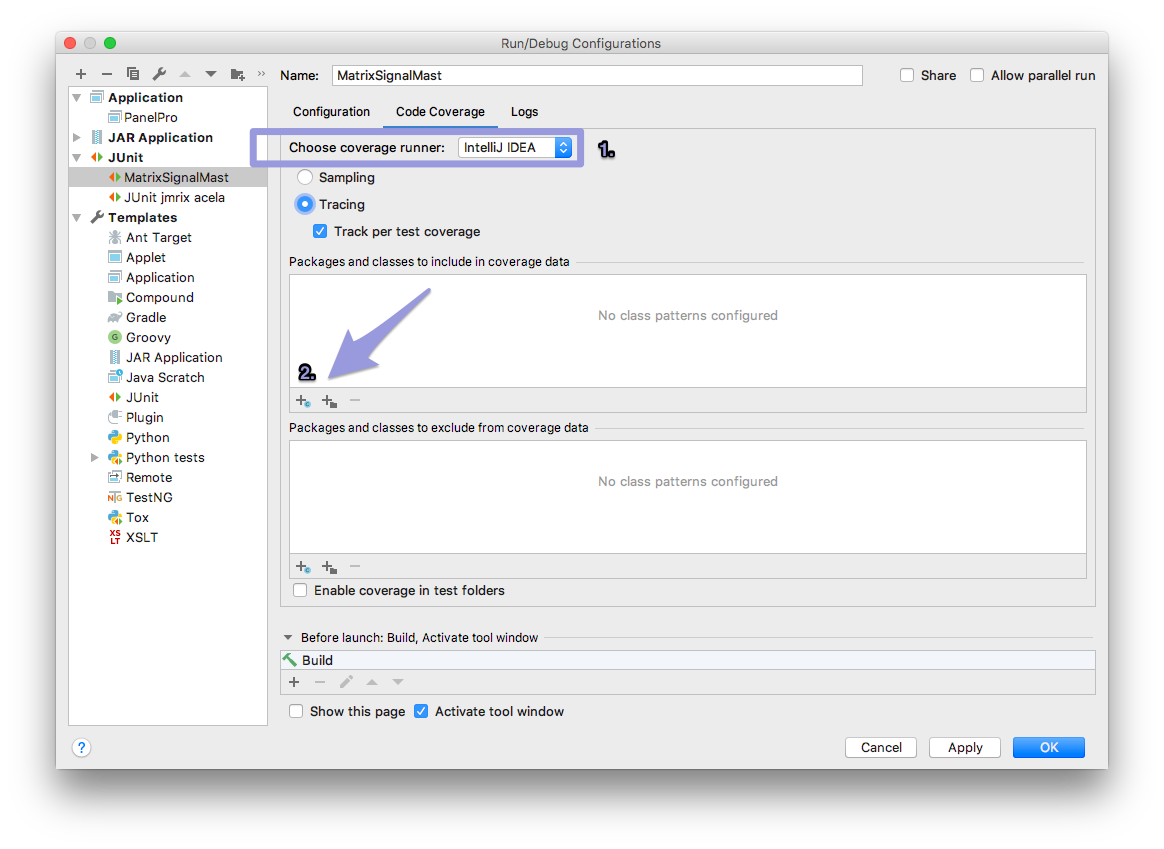
Task: Enable Allow parallel run checkbox
Action: [x=977, y=75]
